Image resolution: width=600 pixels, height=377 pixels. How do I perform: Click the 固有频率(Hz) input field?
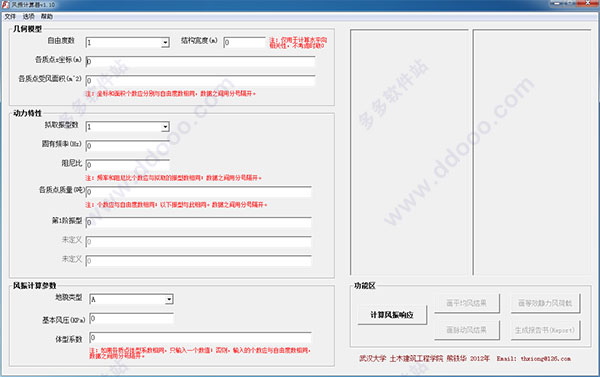127,146
